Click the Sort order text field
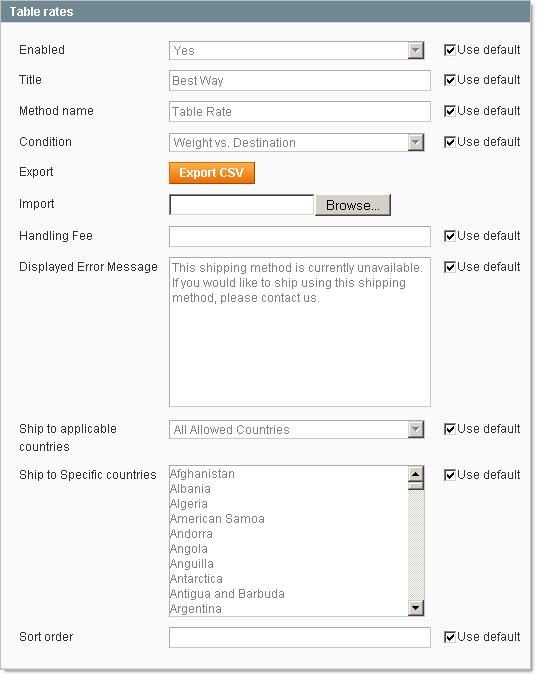This screenshot has height=676, width=537. (x=300, y=637)
